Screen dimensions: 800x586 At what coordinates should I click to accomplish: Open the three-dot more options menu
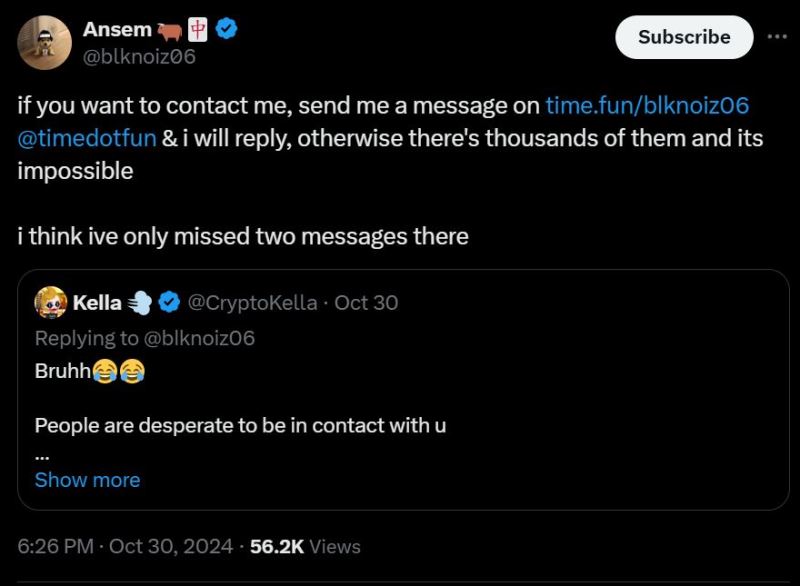coord(777,36)
